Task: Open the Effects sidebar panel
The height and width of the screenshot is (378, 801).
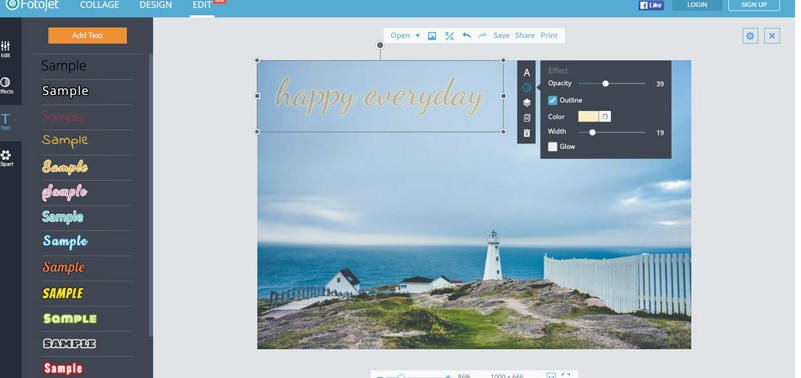Action: coord(5,85)
